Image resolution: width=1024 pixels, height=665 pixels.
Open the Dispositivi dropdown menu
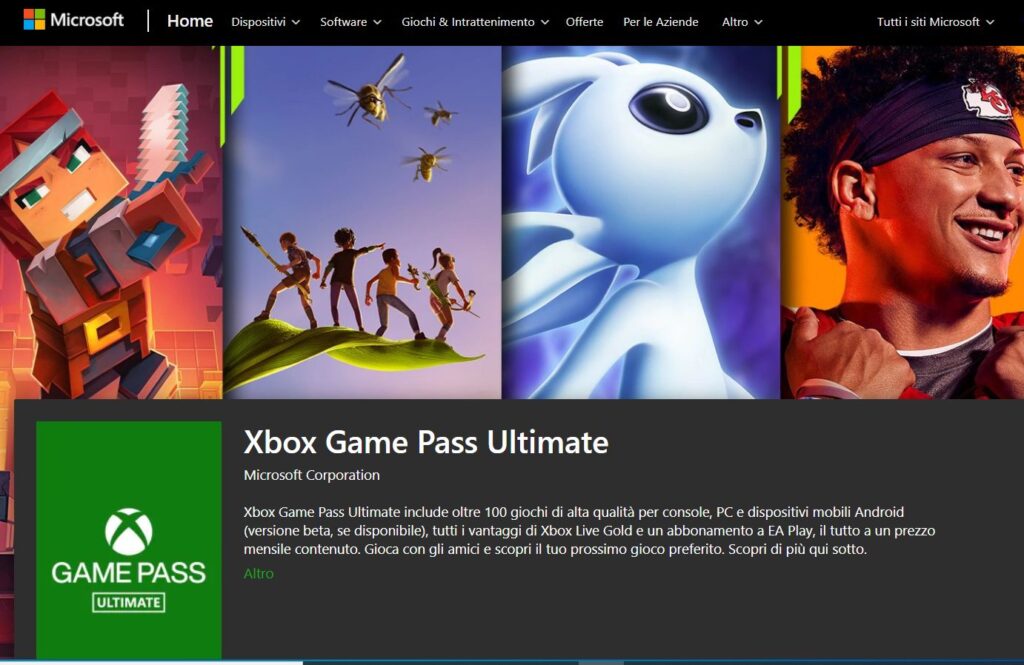pos(265,22)
